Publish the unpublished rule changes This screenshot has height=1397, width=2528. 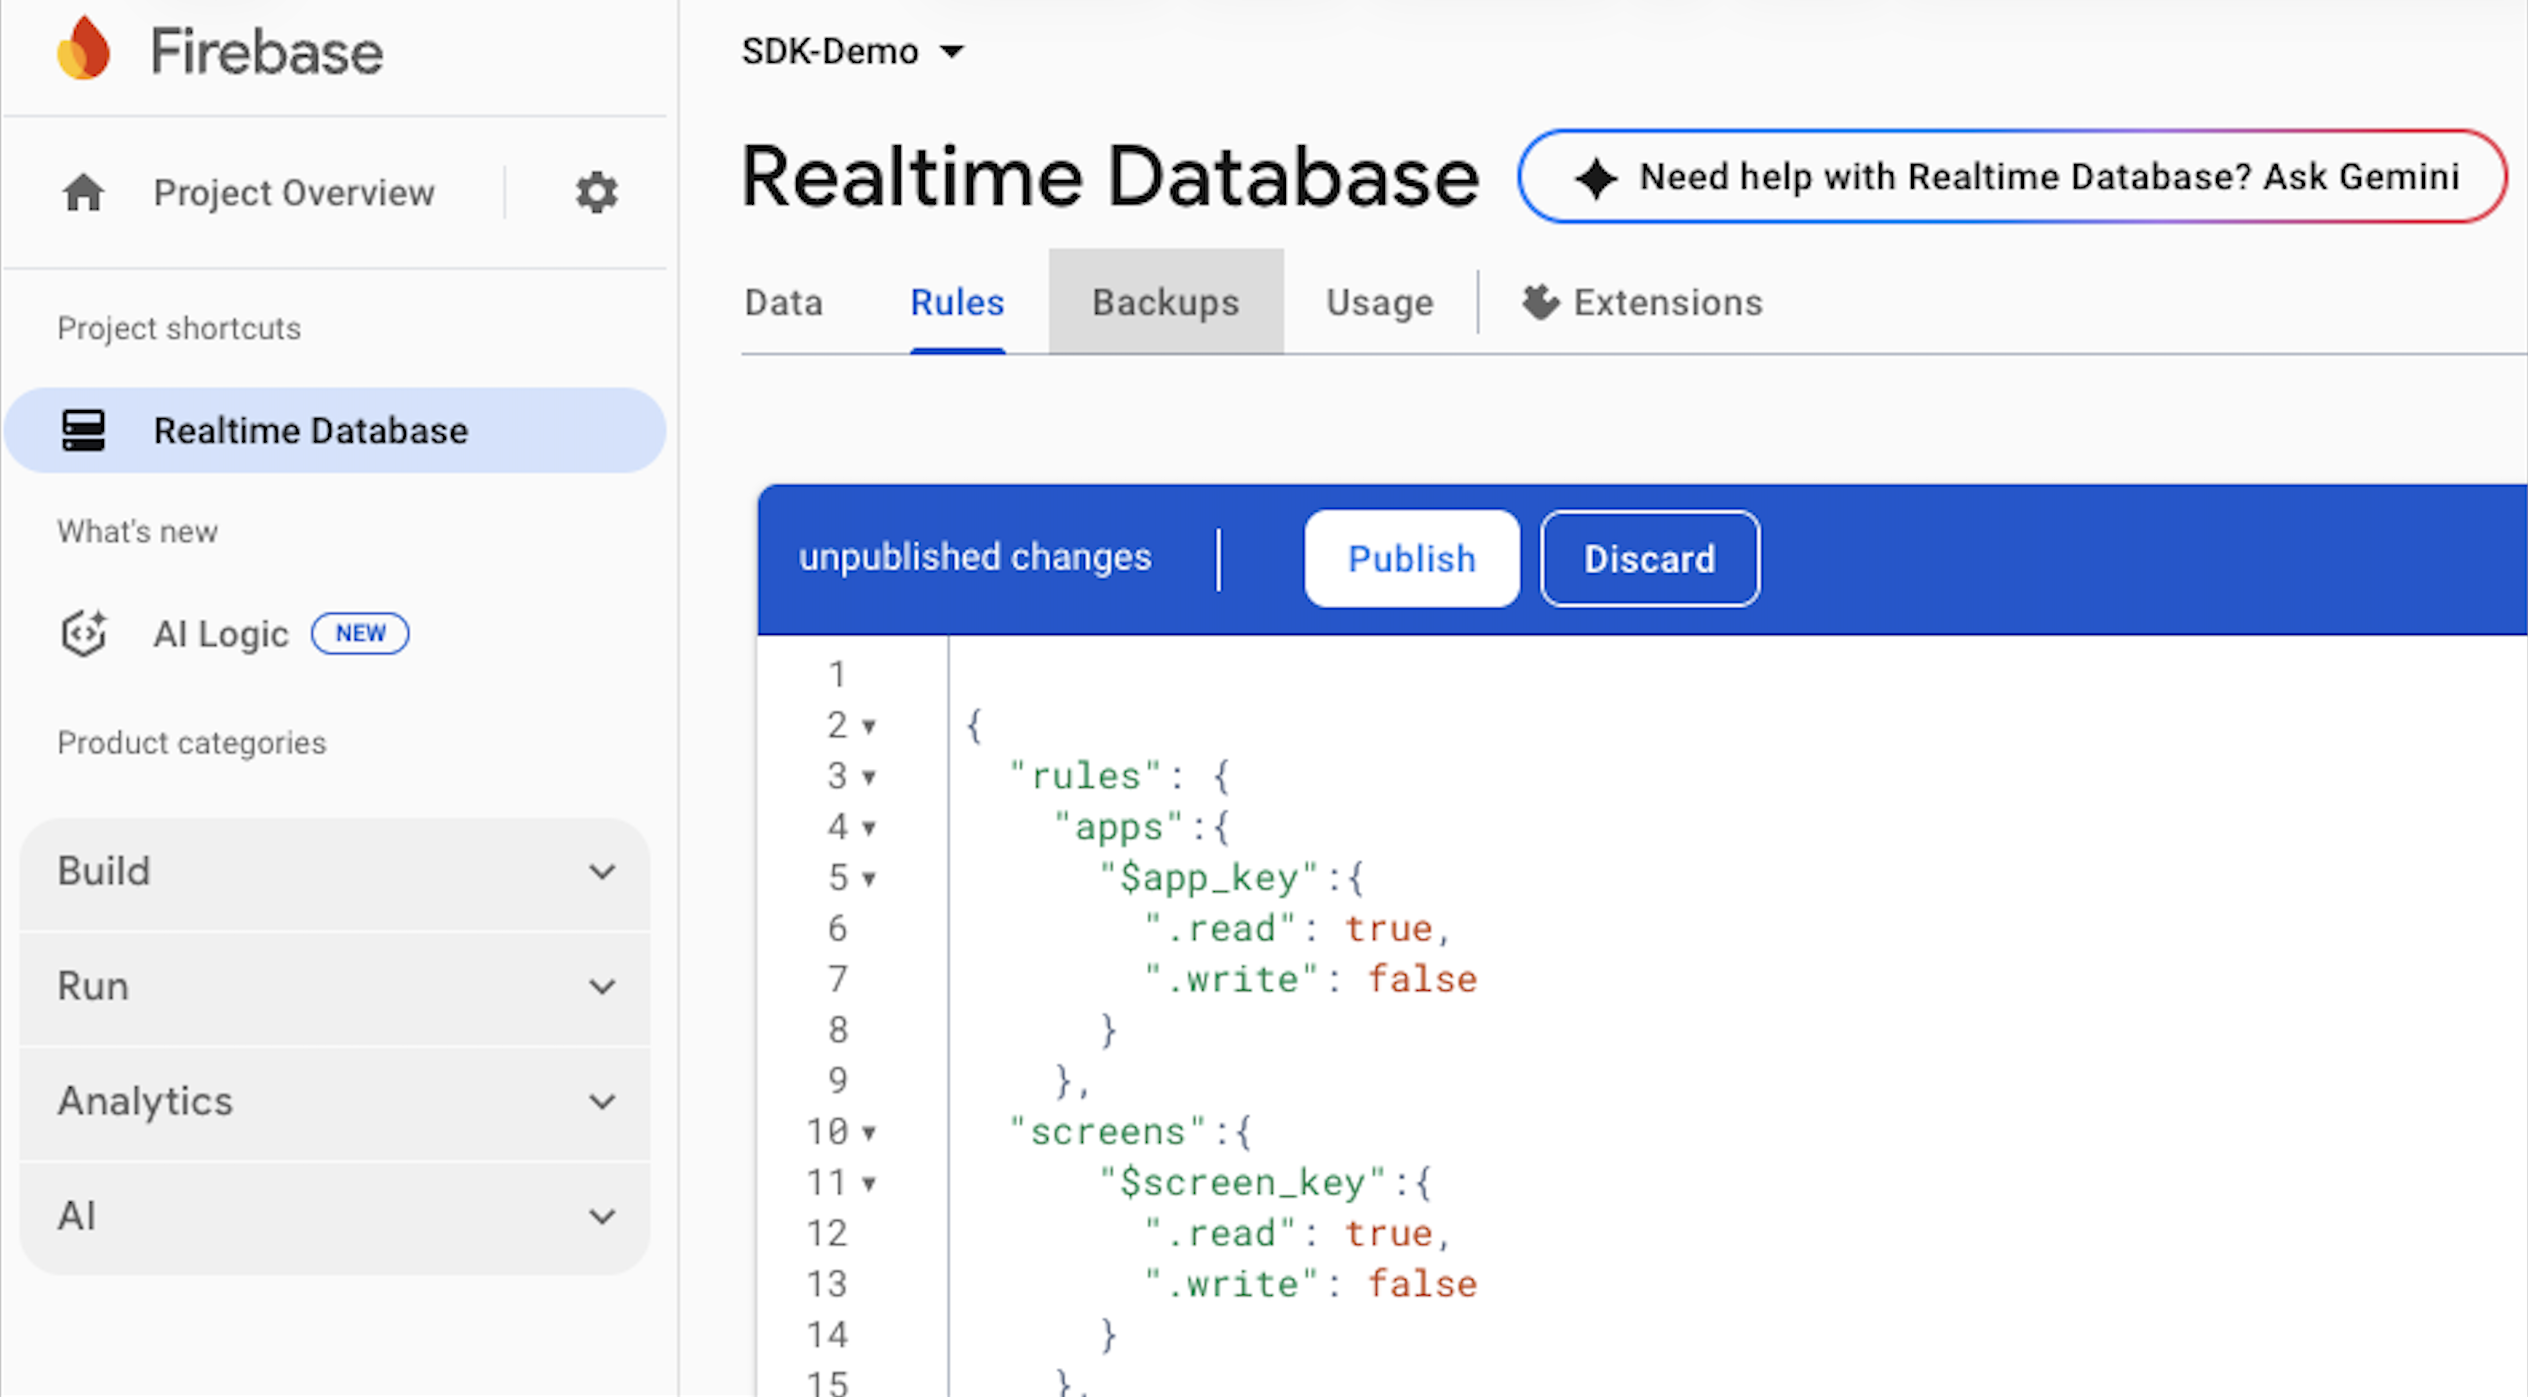pos(1411,558)
